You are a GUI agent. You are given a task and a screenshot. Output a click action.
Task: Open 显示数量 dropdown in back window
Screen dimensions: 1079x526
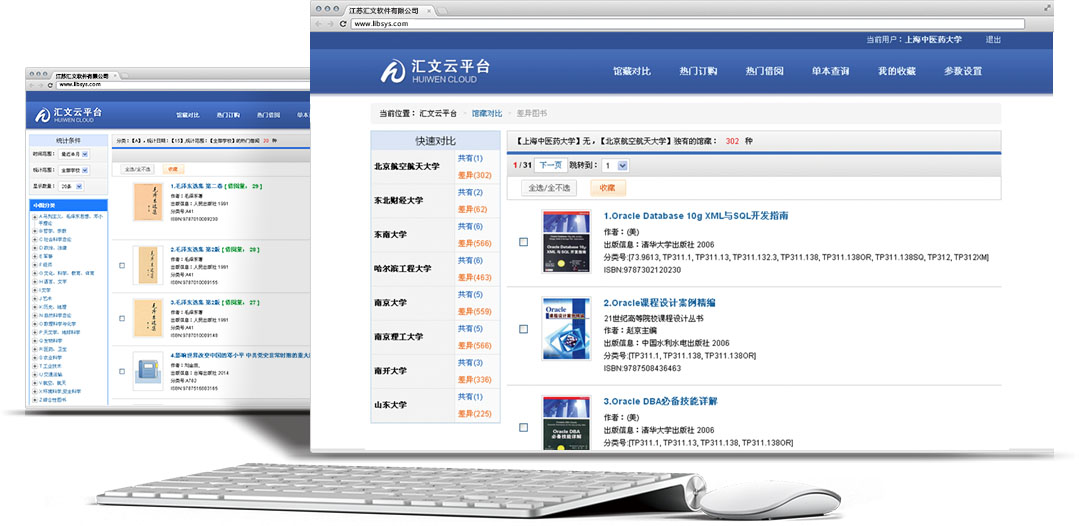click(71, 187)
